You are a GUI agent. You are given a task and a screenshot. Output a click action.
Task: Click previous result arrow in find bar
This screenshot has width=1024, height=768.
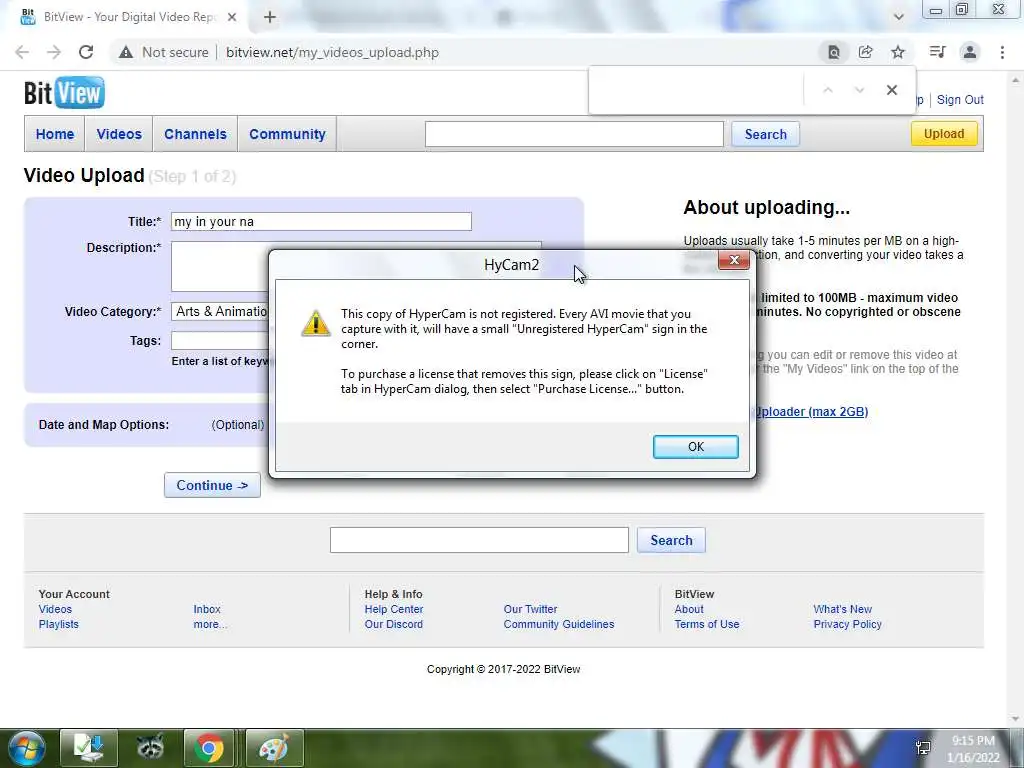(828, 90)
